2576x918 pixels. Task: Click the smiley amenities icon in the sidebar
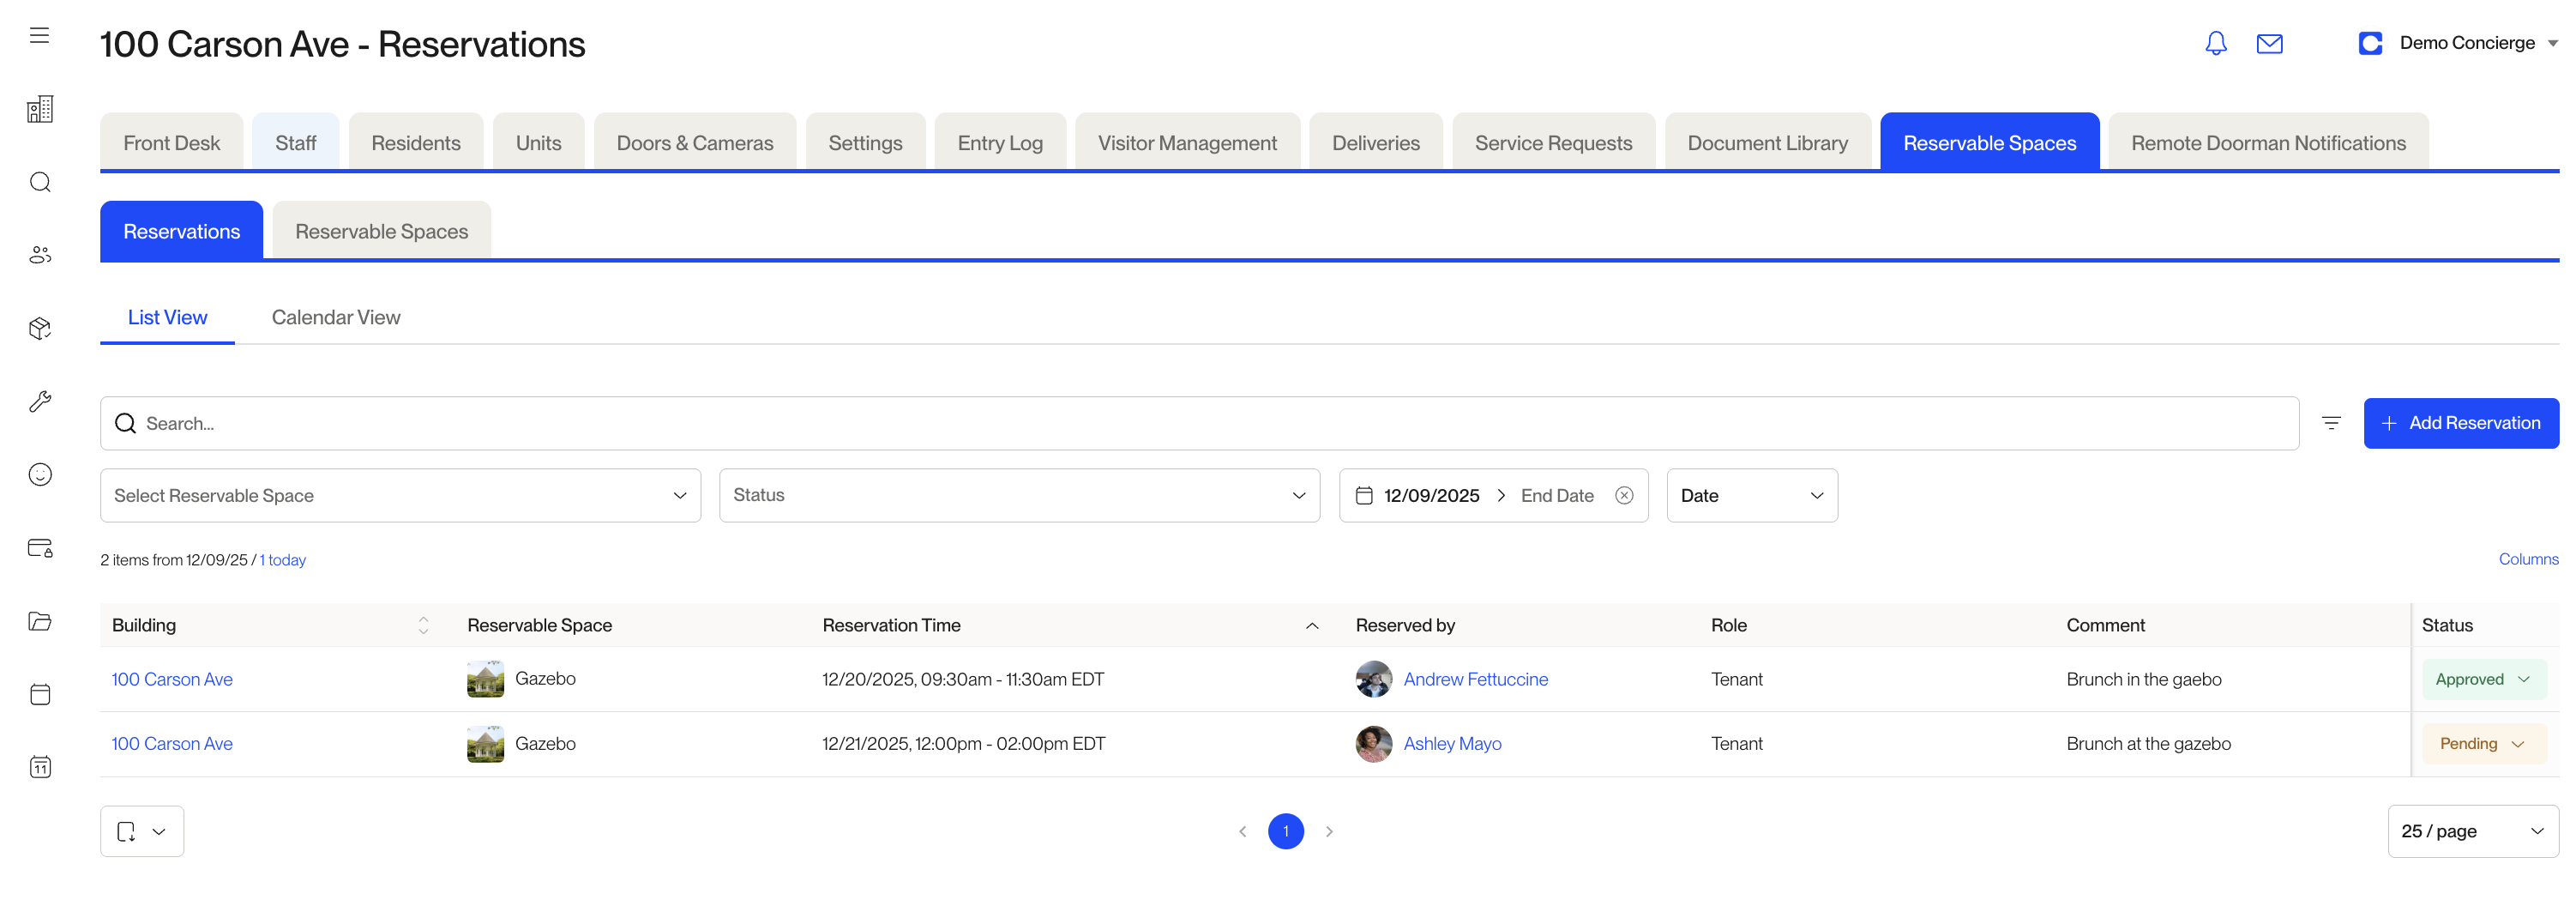pyautogui.click(x=40, y=474)
